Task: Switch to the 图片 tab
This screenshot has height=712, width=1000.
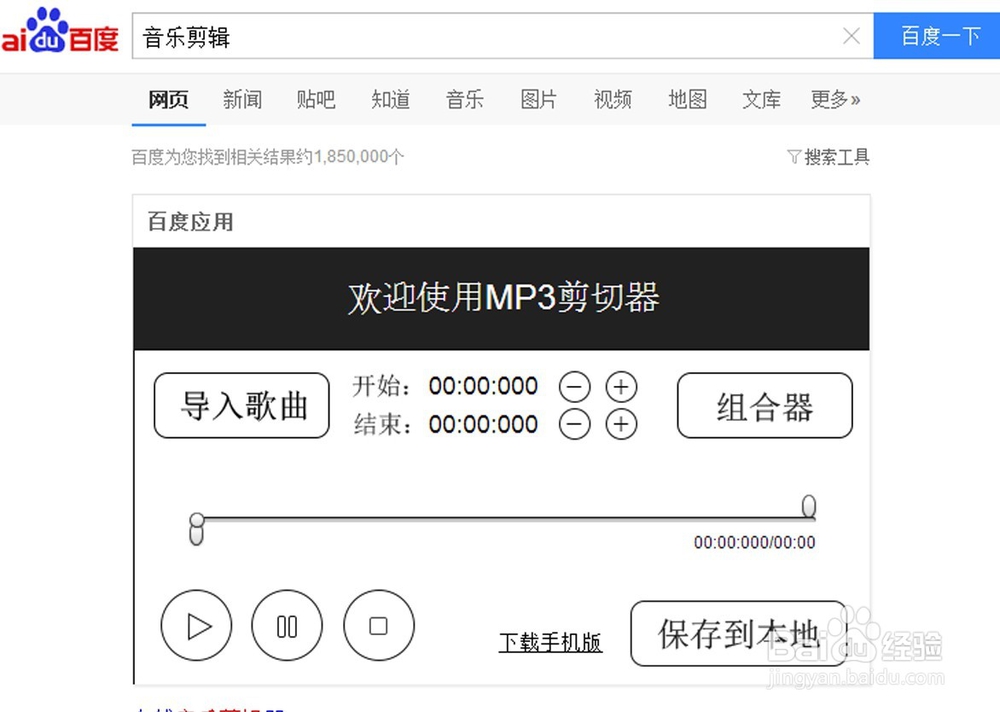Action: click(x=539, y=100)
